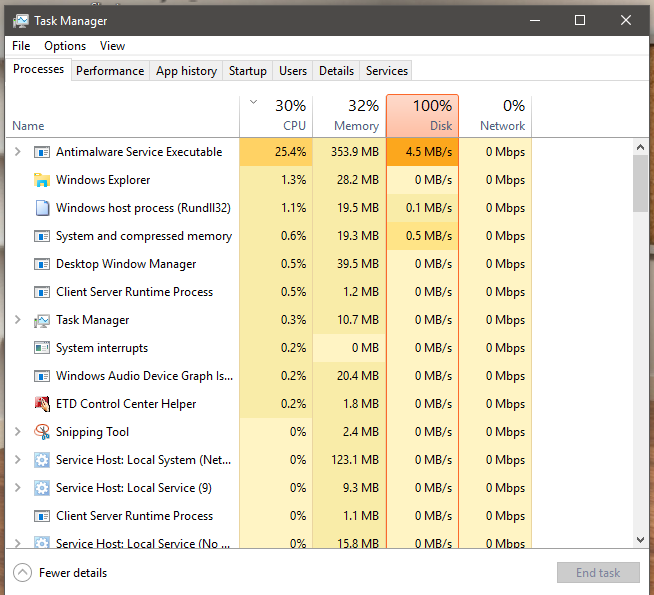Viewport: 654px width, 595px height.
Task: Open the File menu
Action: click(21, 46)
